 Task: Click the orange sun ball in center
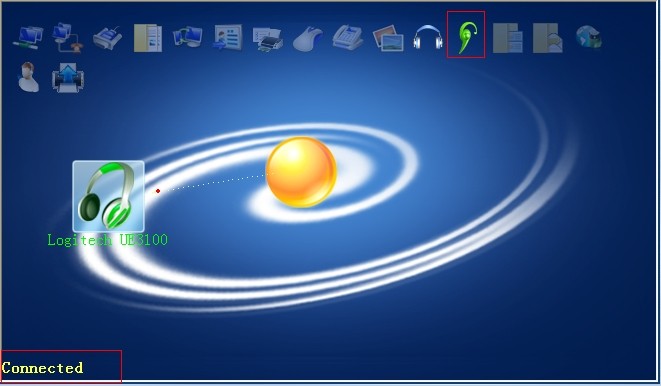[x=301, y=172]
